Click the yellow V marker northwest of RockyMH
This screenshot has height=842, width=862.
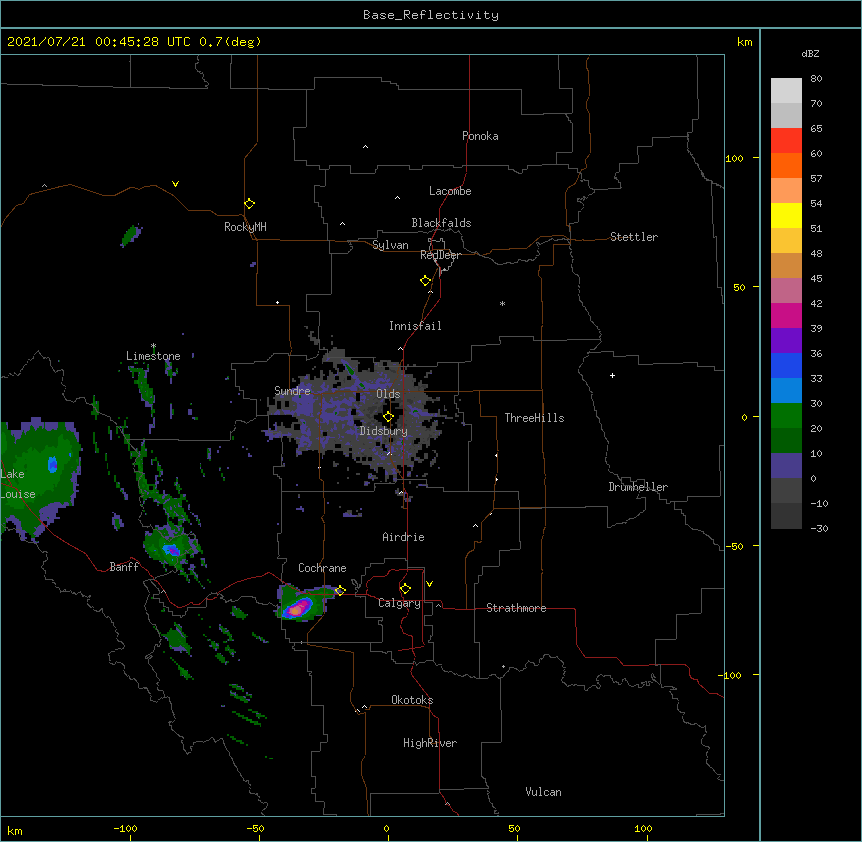point(175,184)
